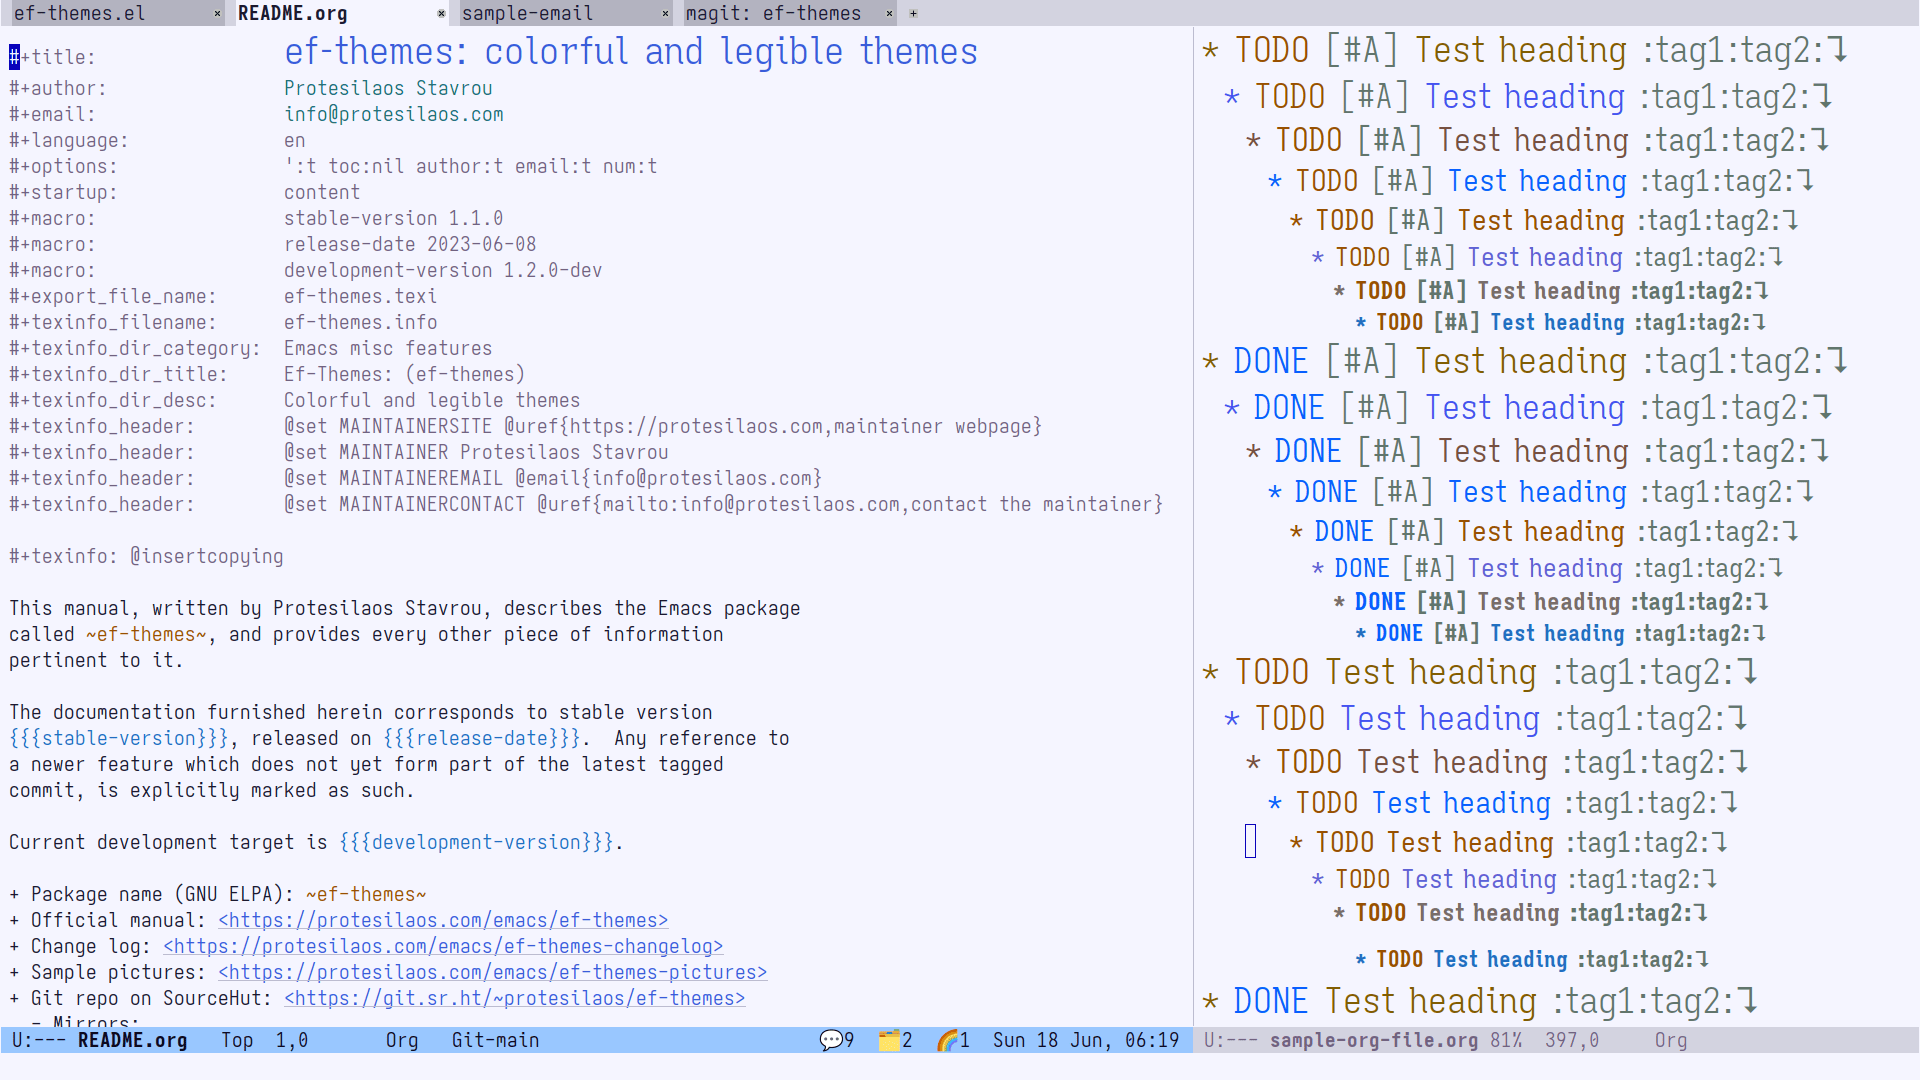This screenshot has height=1080, width=1920.
Task: Open the sample-email tab
Action: pyautogui.click(x=527, y=13)
